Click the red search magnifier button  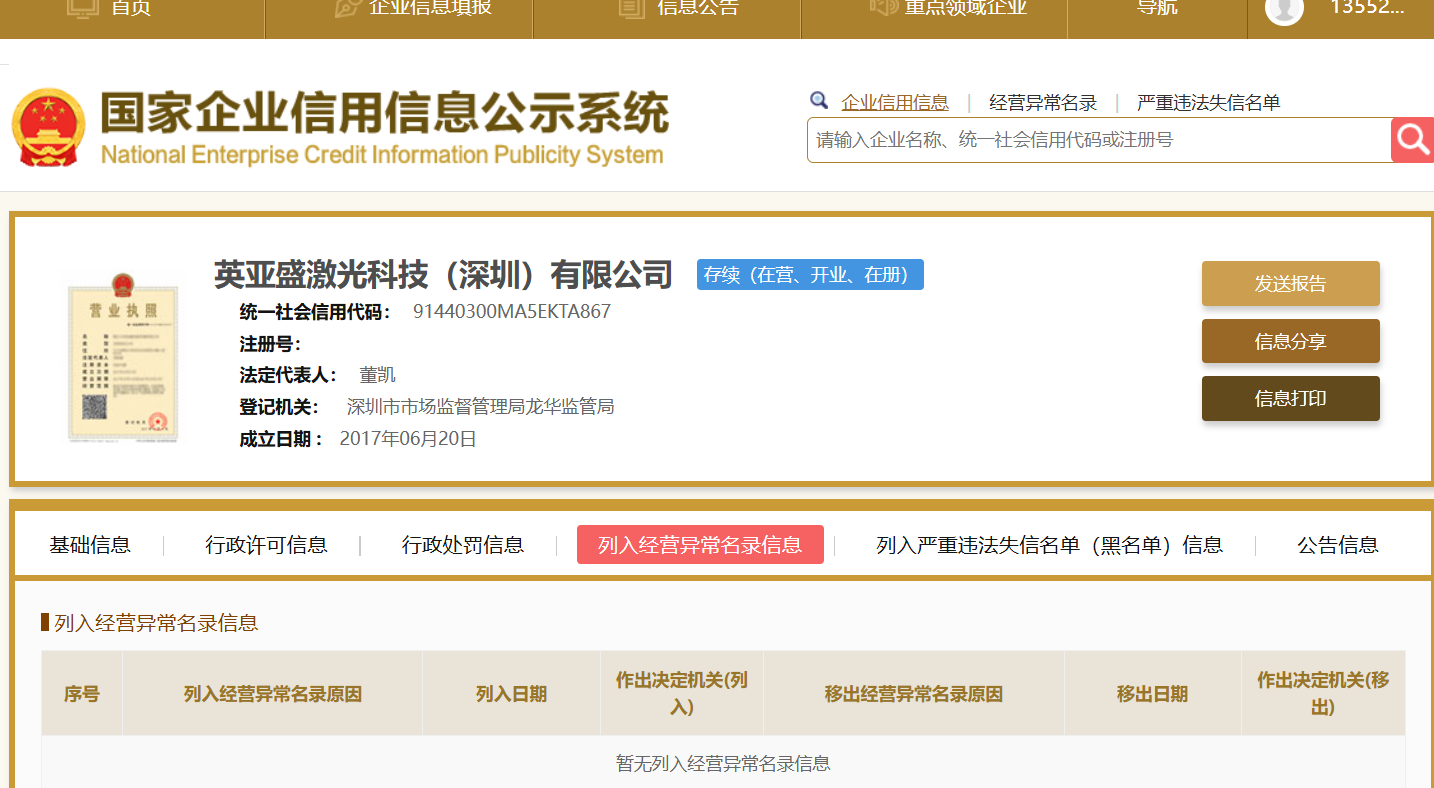pos(1412,140)
